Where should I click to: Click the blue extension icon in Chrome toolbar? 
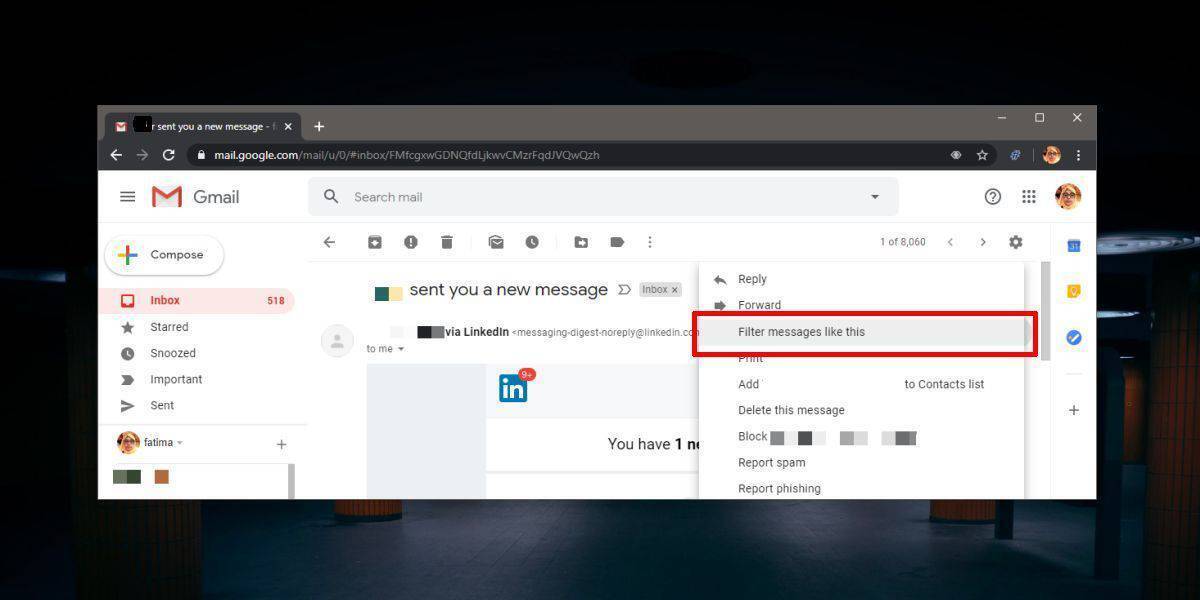1016,155
